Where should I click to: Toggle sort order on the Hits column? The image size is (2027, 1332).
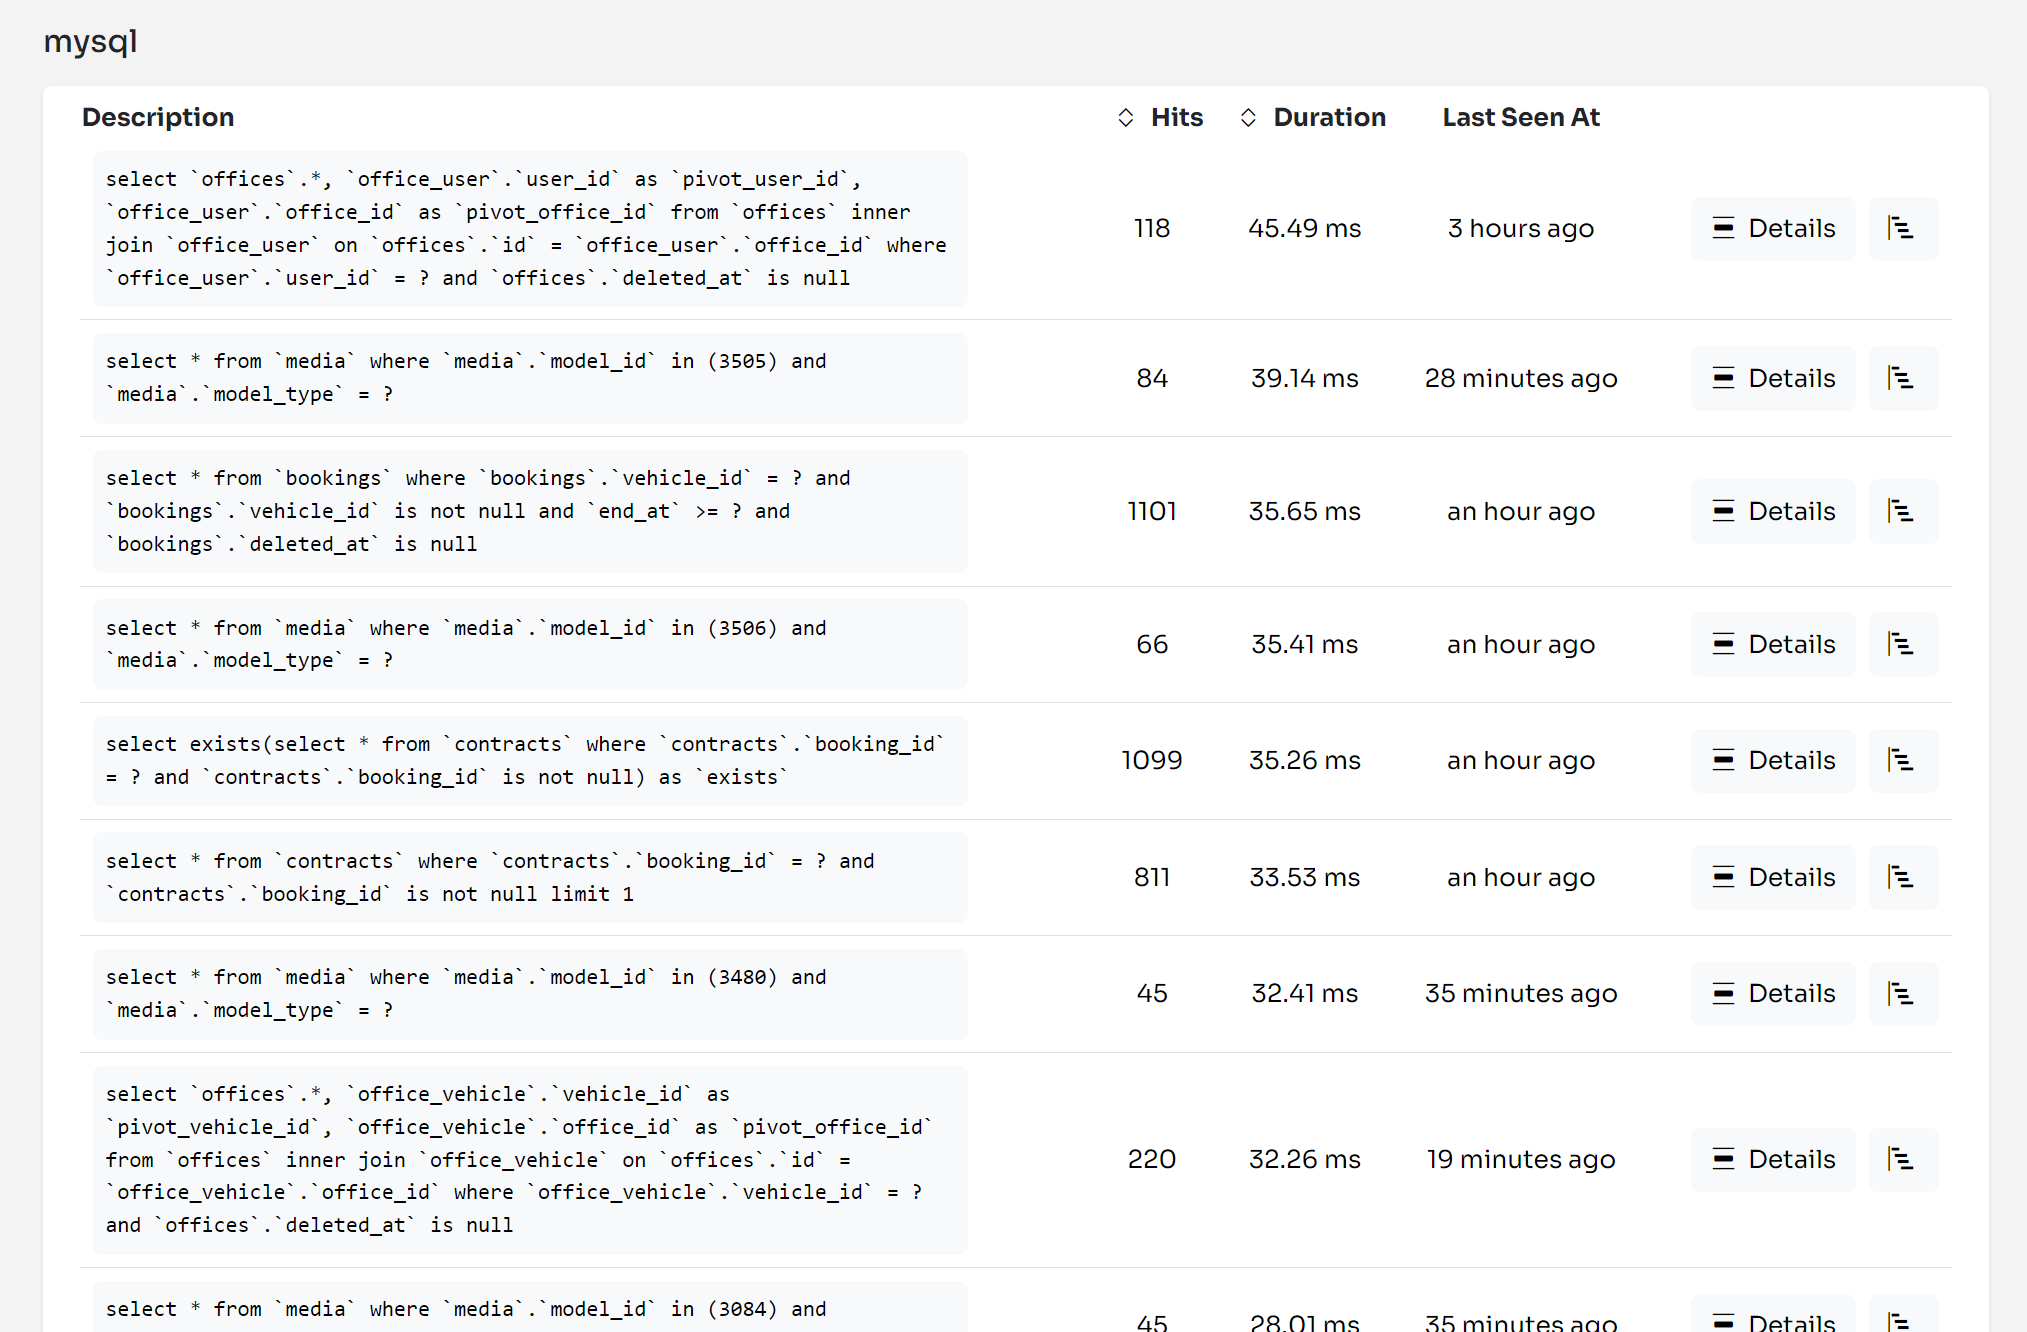click(x=1125, y=117)
